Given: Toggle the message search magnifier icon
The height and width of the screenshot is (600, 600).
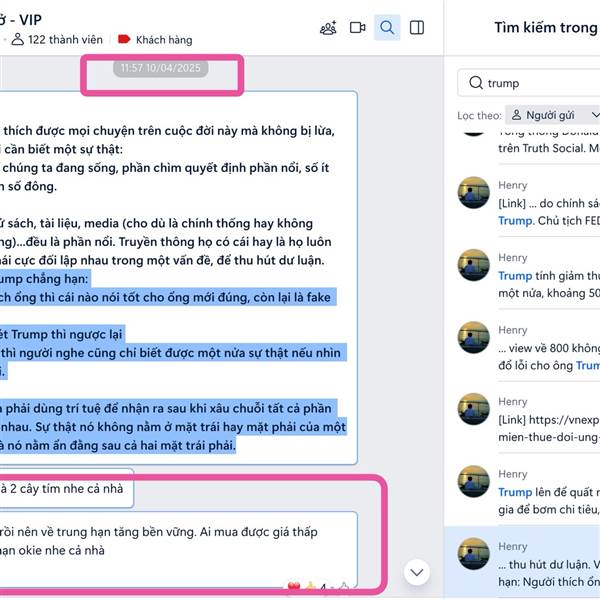Looking at the screenshot, I should [387, 28].
